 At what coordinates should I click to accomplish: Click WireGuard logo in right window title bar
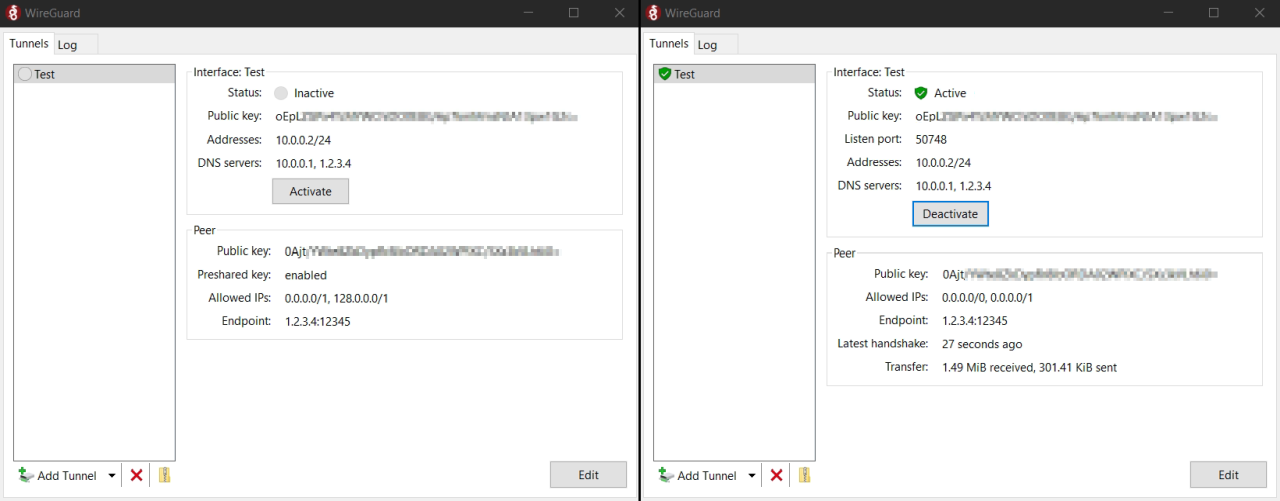(653, 13)
